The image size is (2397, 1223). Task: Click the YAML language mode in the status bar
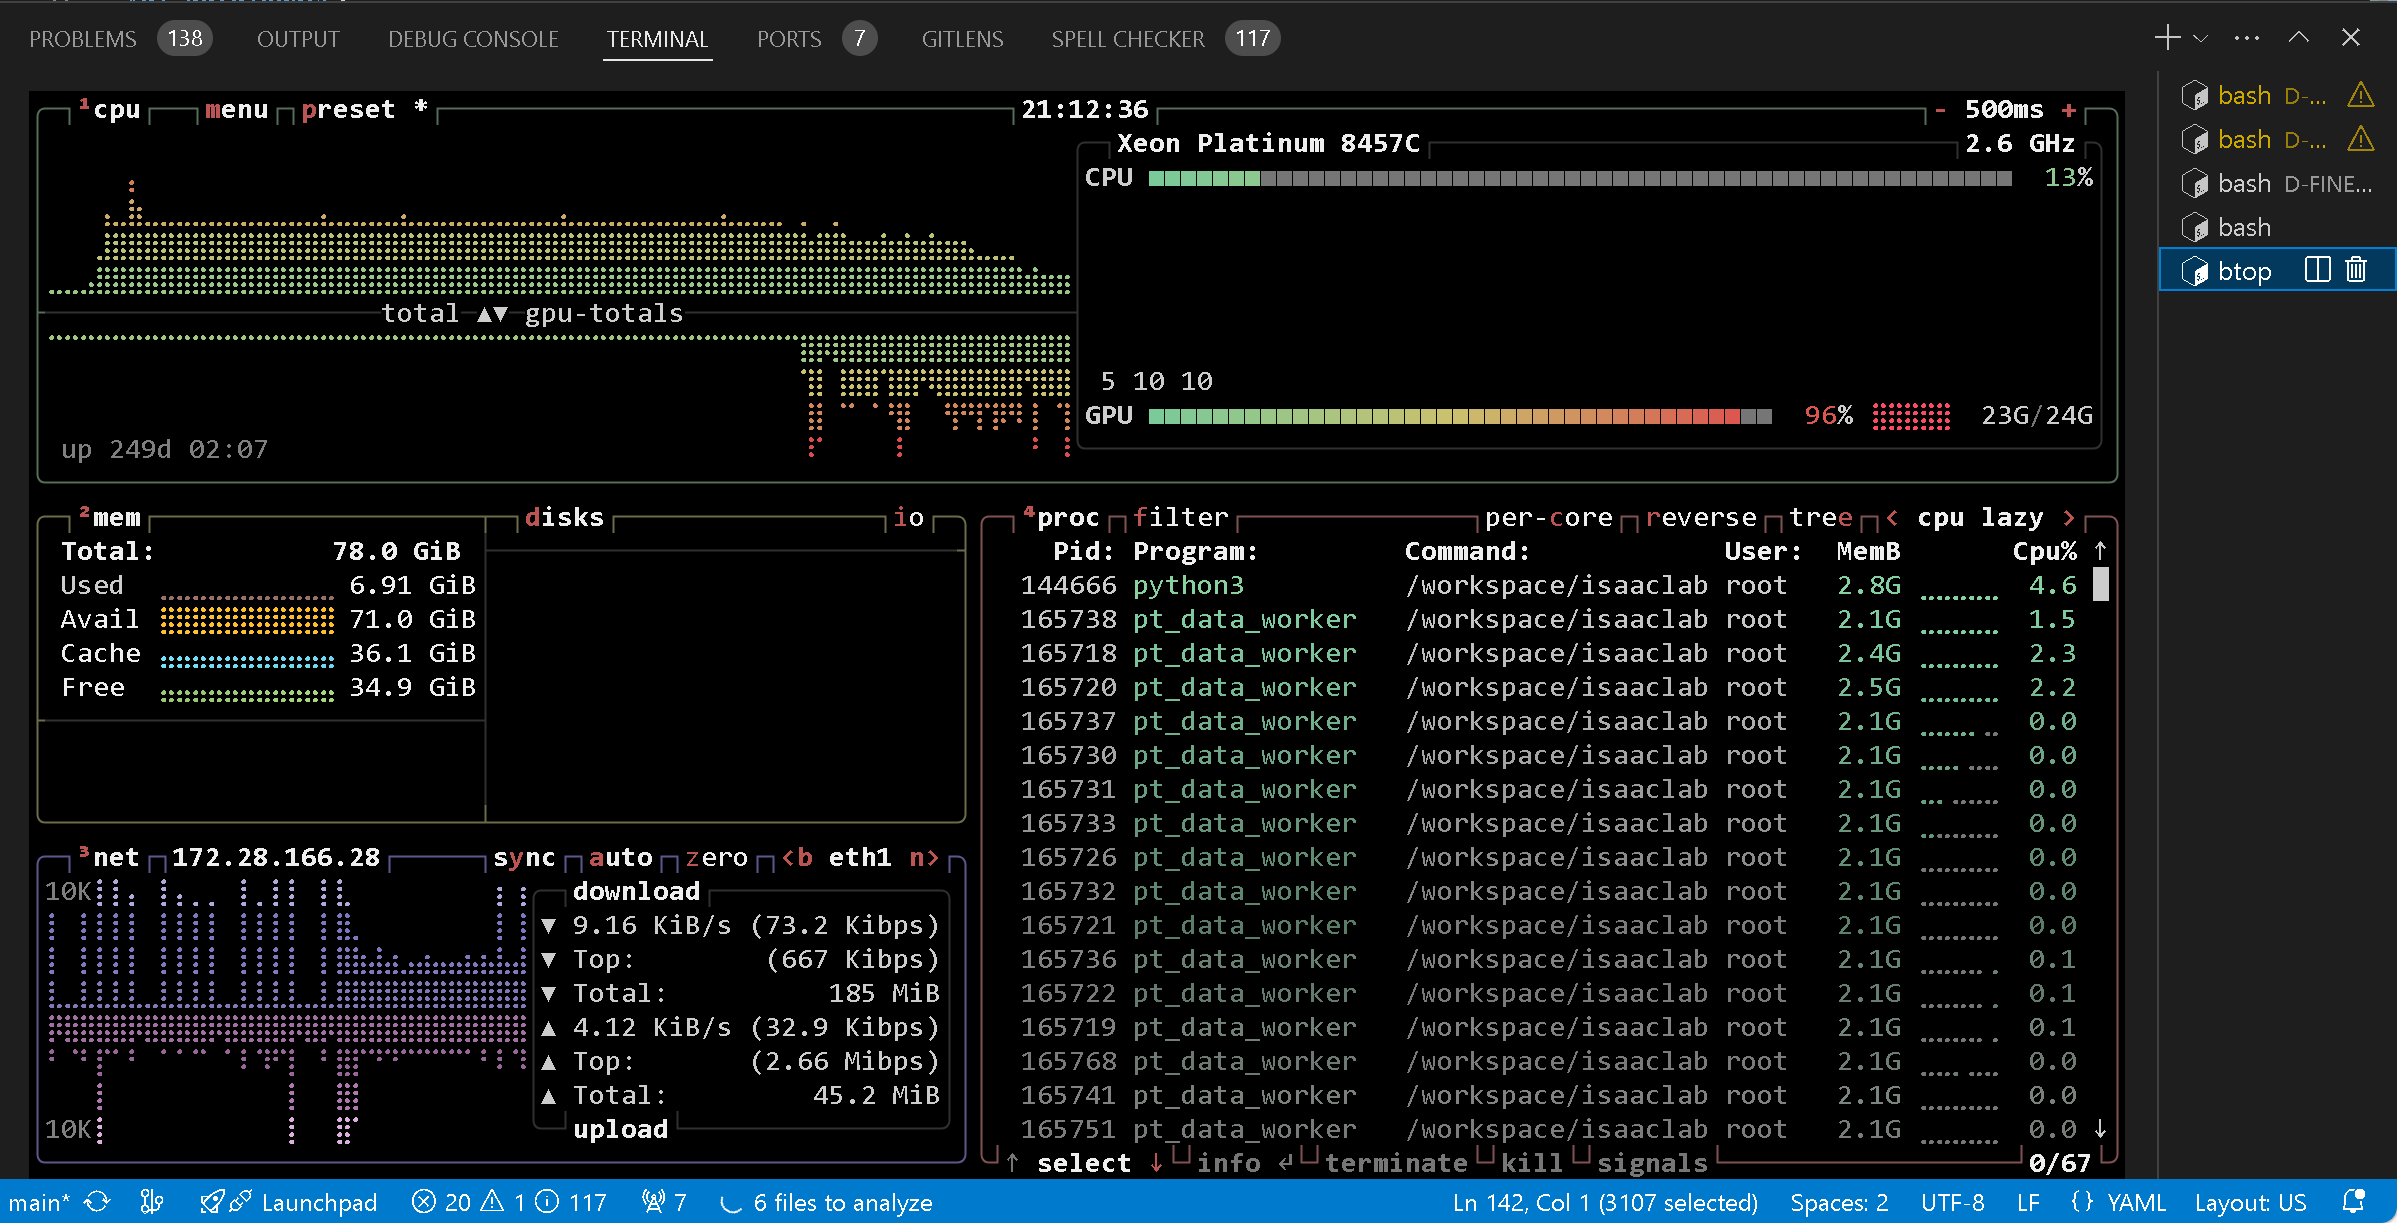pyautogui.click(x=2135, y=1201)
